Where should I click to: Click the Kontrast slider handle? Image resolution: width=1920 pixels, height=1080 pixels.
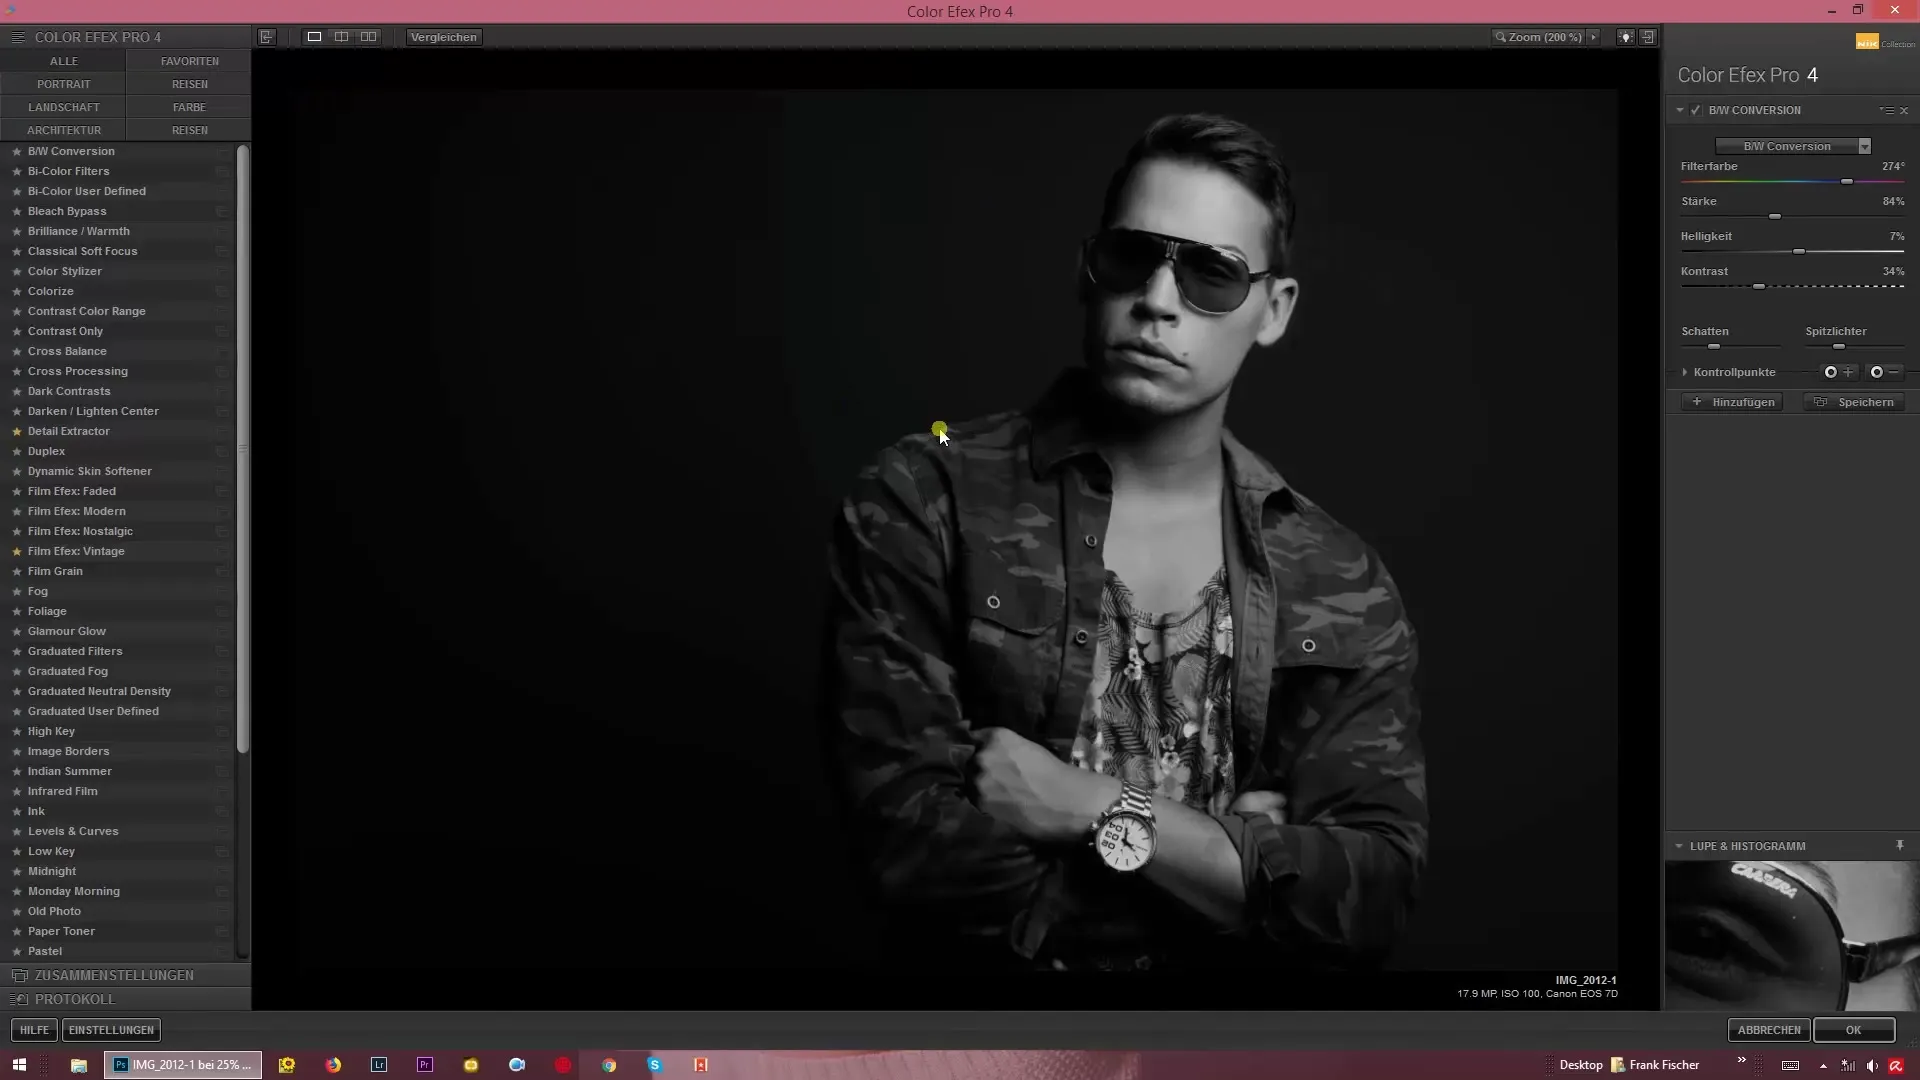(1759, 287)
